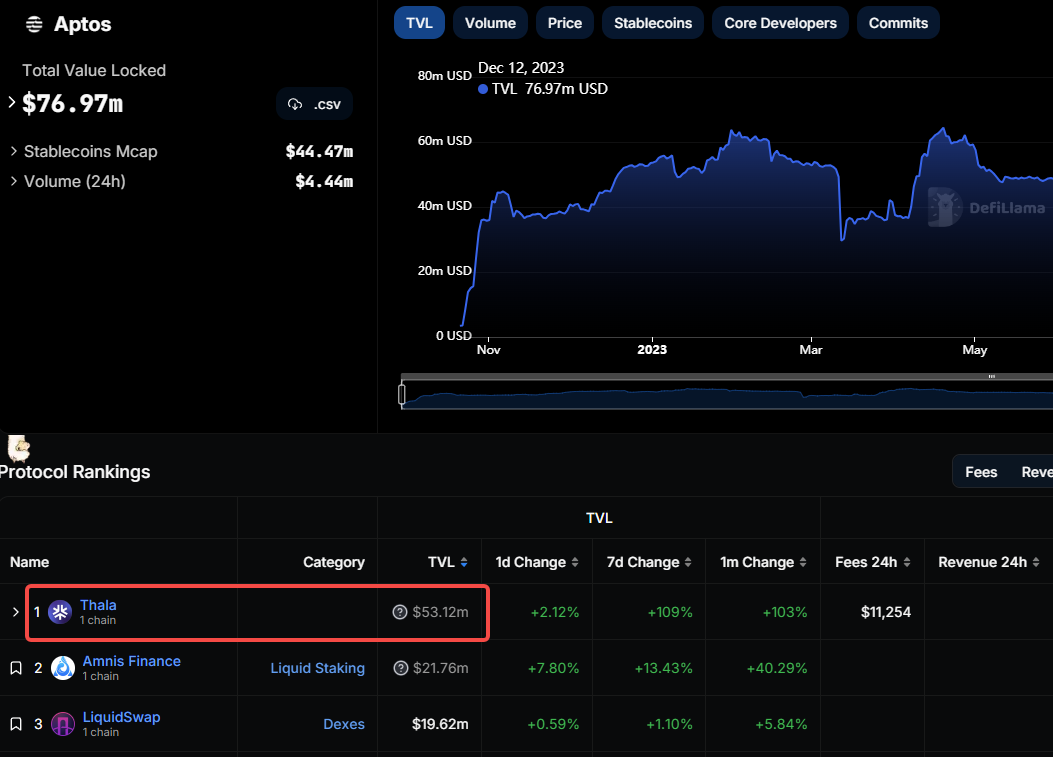The width and height of the screenshot is (1053, 757).
Task: Click the left handle of chart range slider
Action: 402,394
